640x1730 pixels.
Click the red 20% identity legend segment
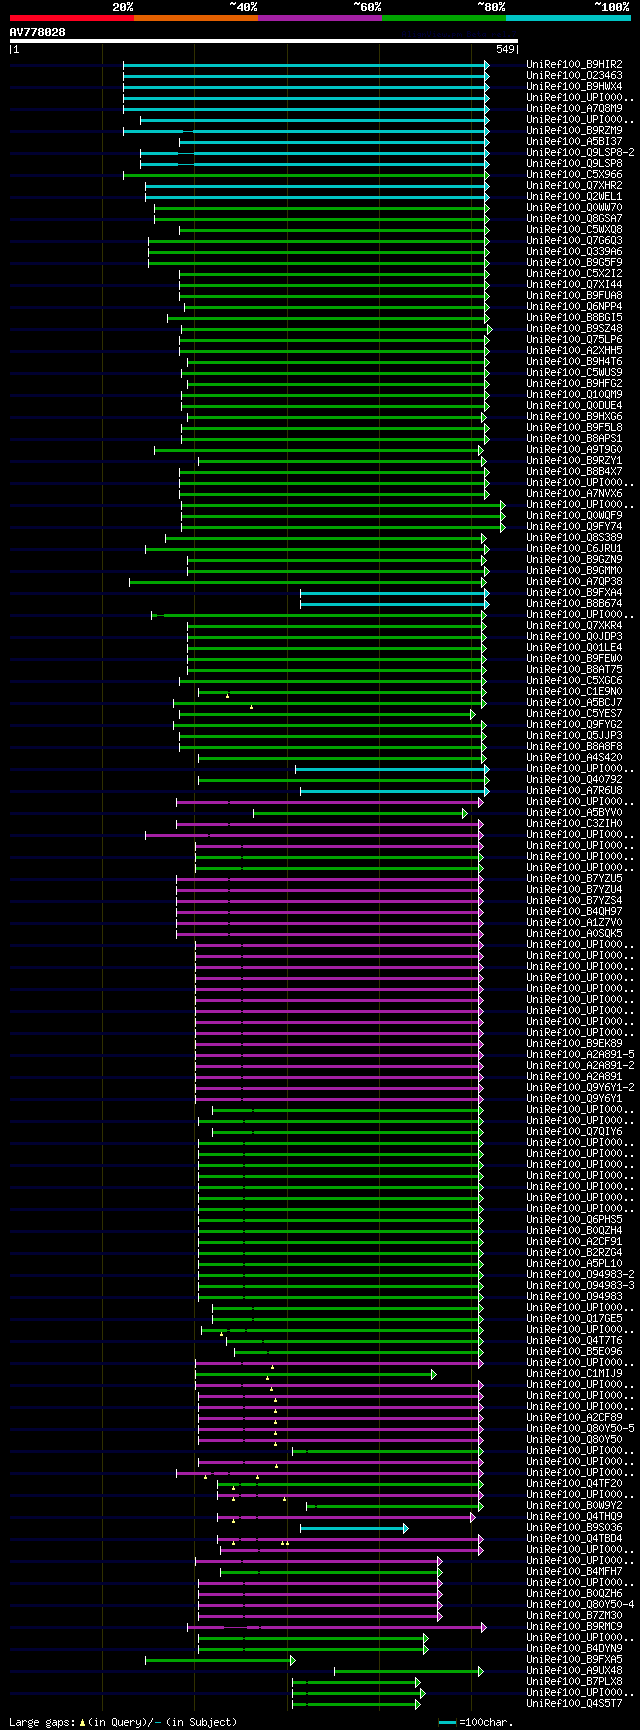pos(71,18)
